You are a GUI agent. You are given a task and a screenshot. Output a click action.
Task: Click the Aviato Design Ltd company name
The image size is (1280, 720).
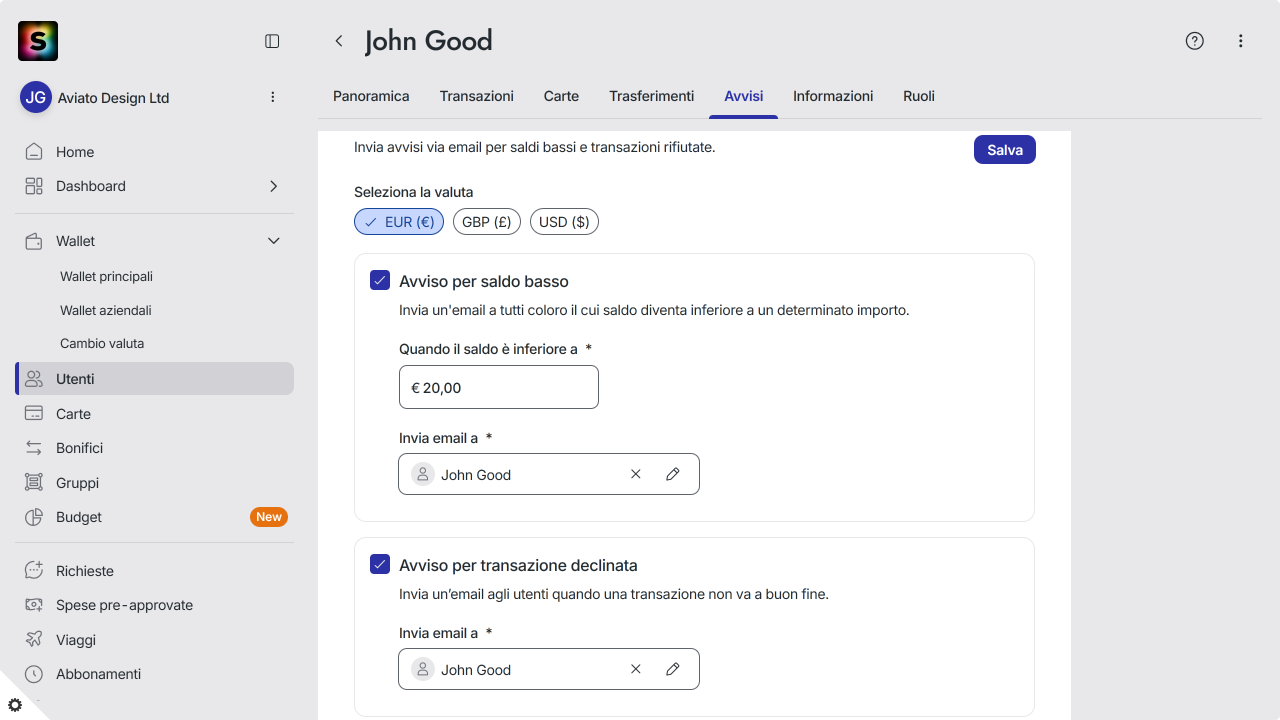114,98
